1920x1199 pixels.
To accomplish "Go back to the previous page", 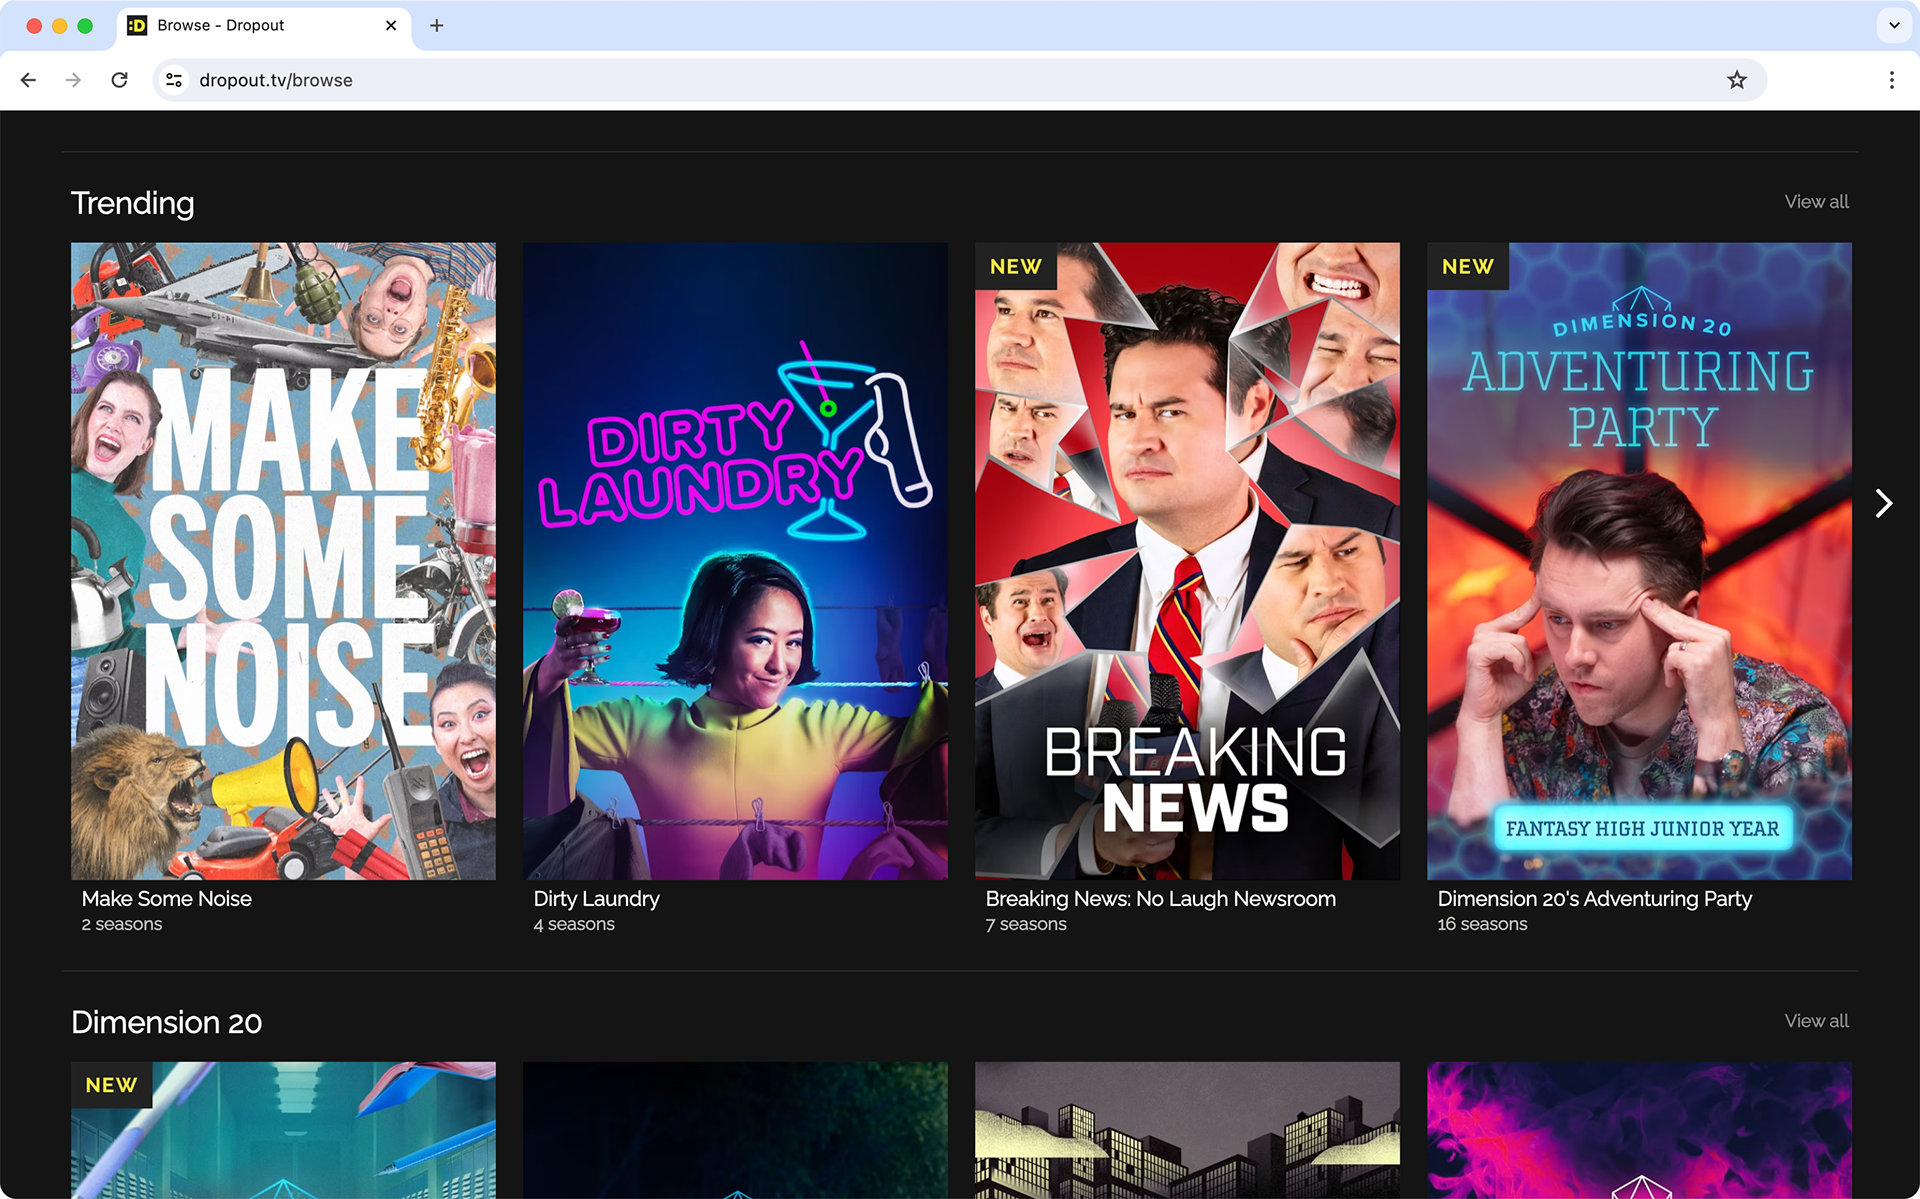I will pos(28,80).
